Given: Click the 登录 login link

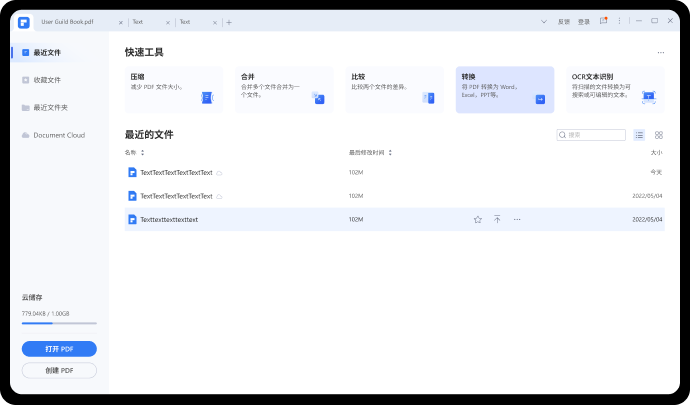Looking at the screenshot, I should point(584,22).
